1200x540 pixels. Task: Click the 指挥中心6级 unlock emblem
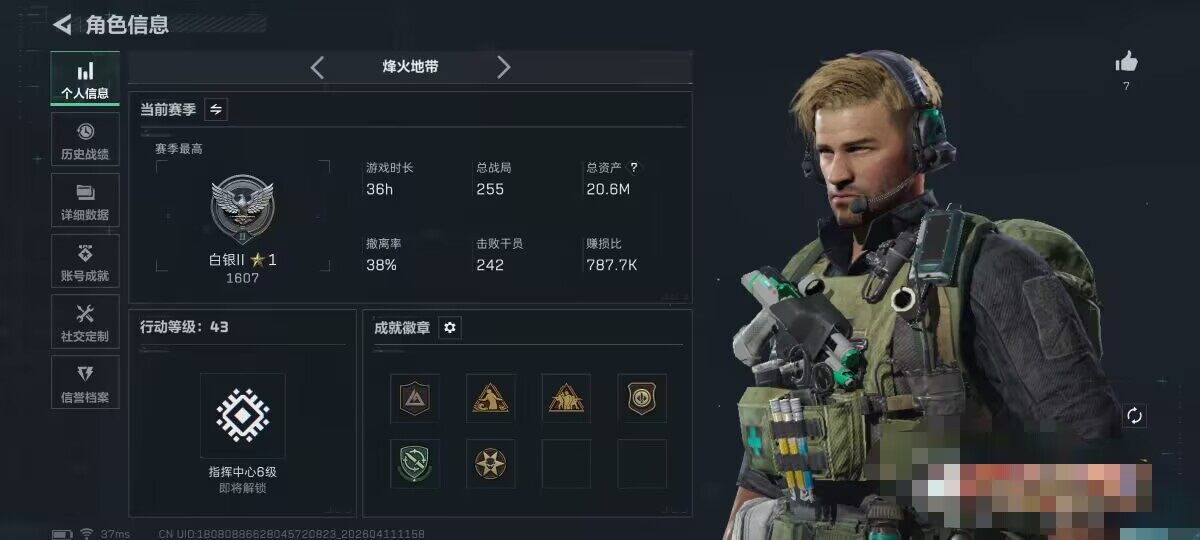pos(243,416)
